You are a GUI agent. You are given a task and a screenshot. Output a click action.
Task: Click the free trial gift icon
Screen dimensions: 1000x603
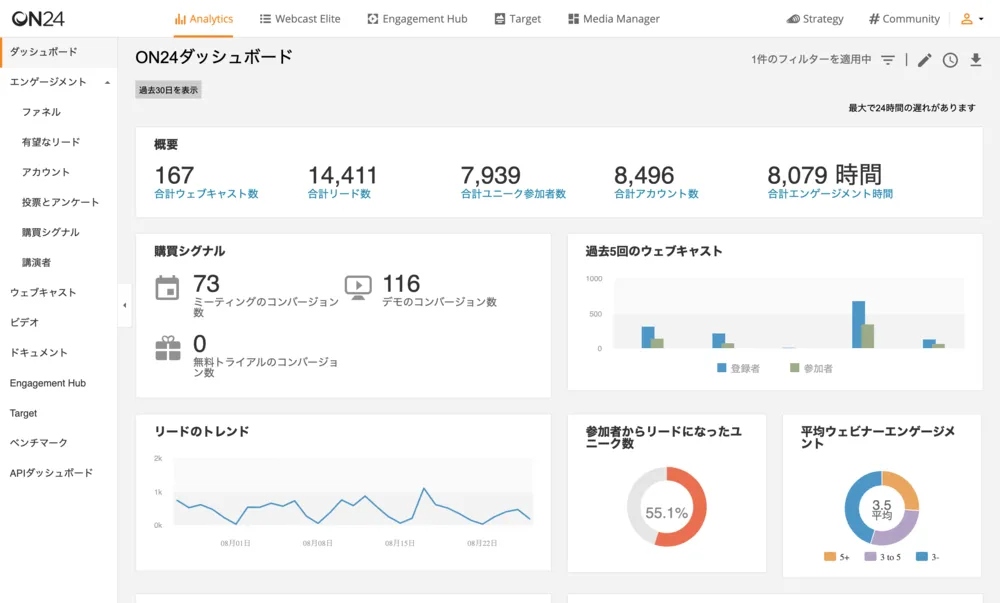tap(168, 348)
